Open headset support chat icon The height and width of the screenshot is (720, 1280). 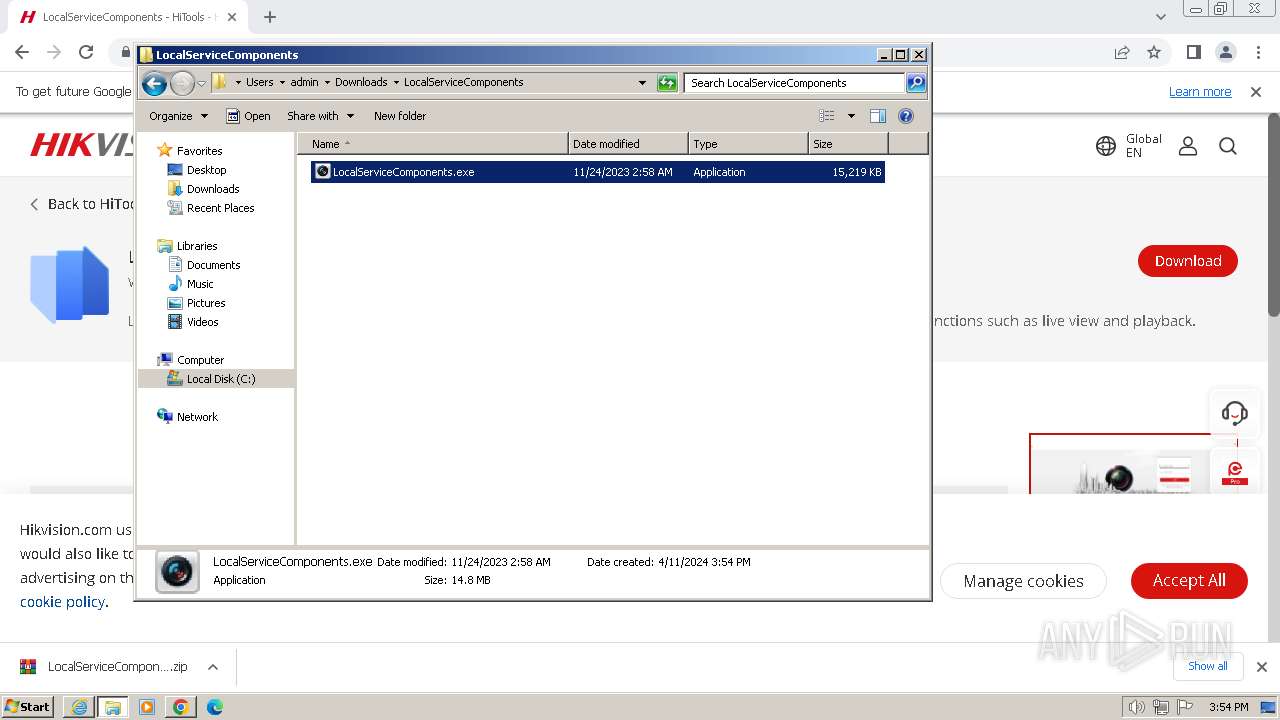1235,413
